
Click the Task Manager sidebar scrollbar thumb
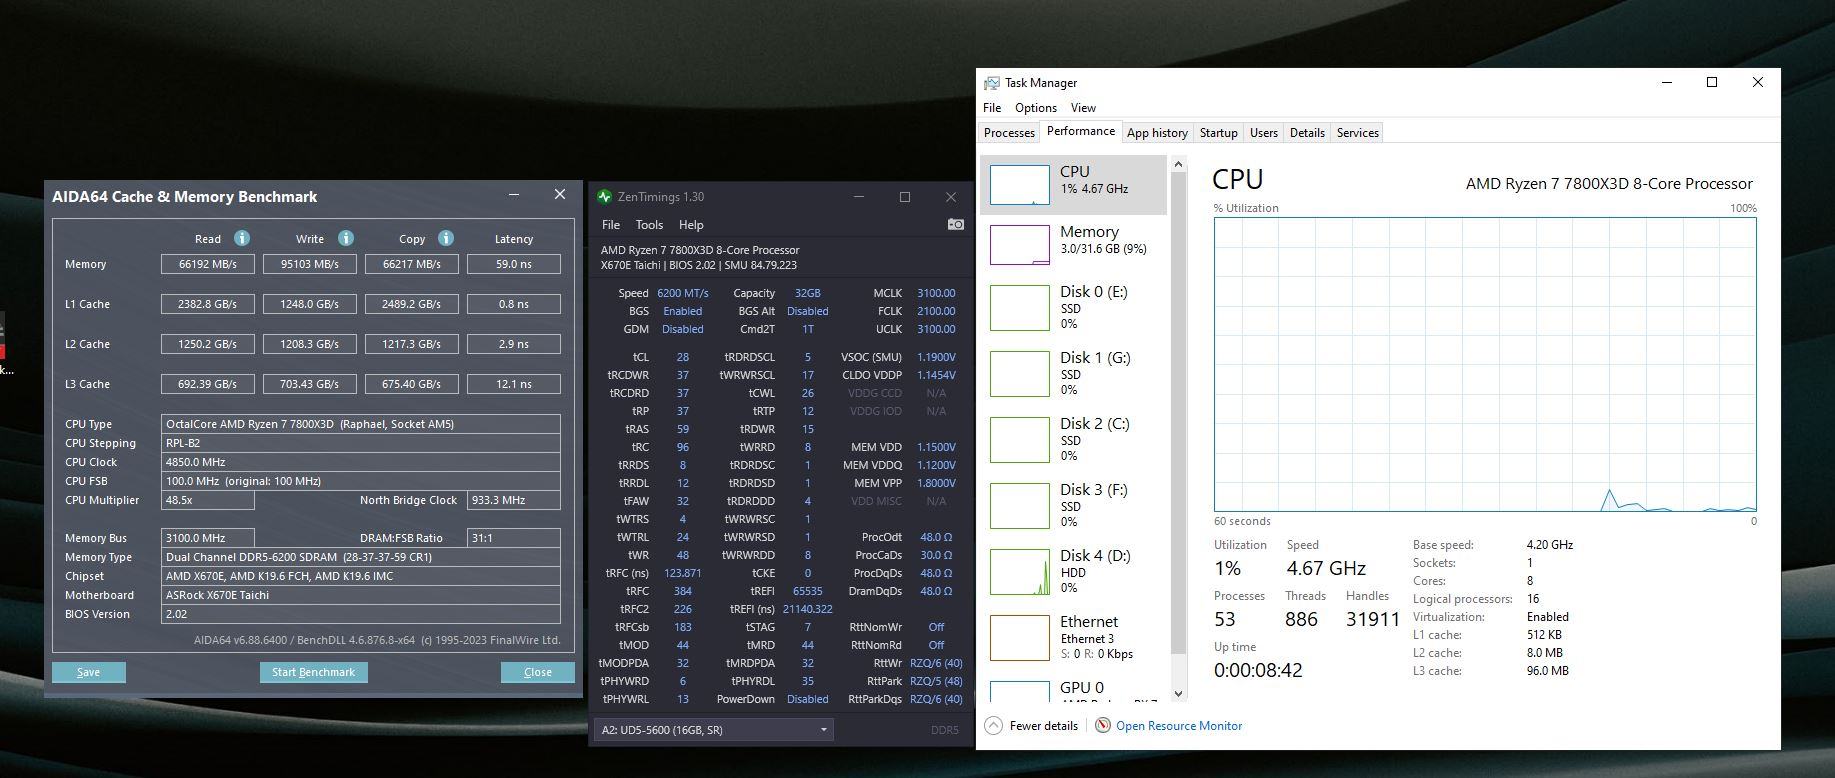point(1177,415)
